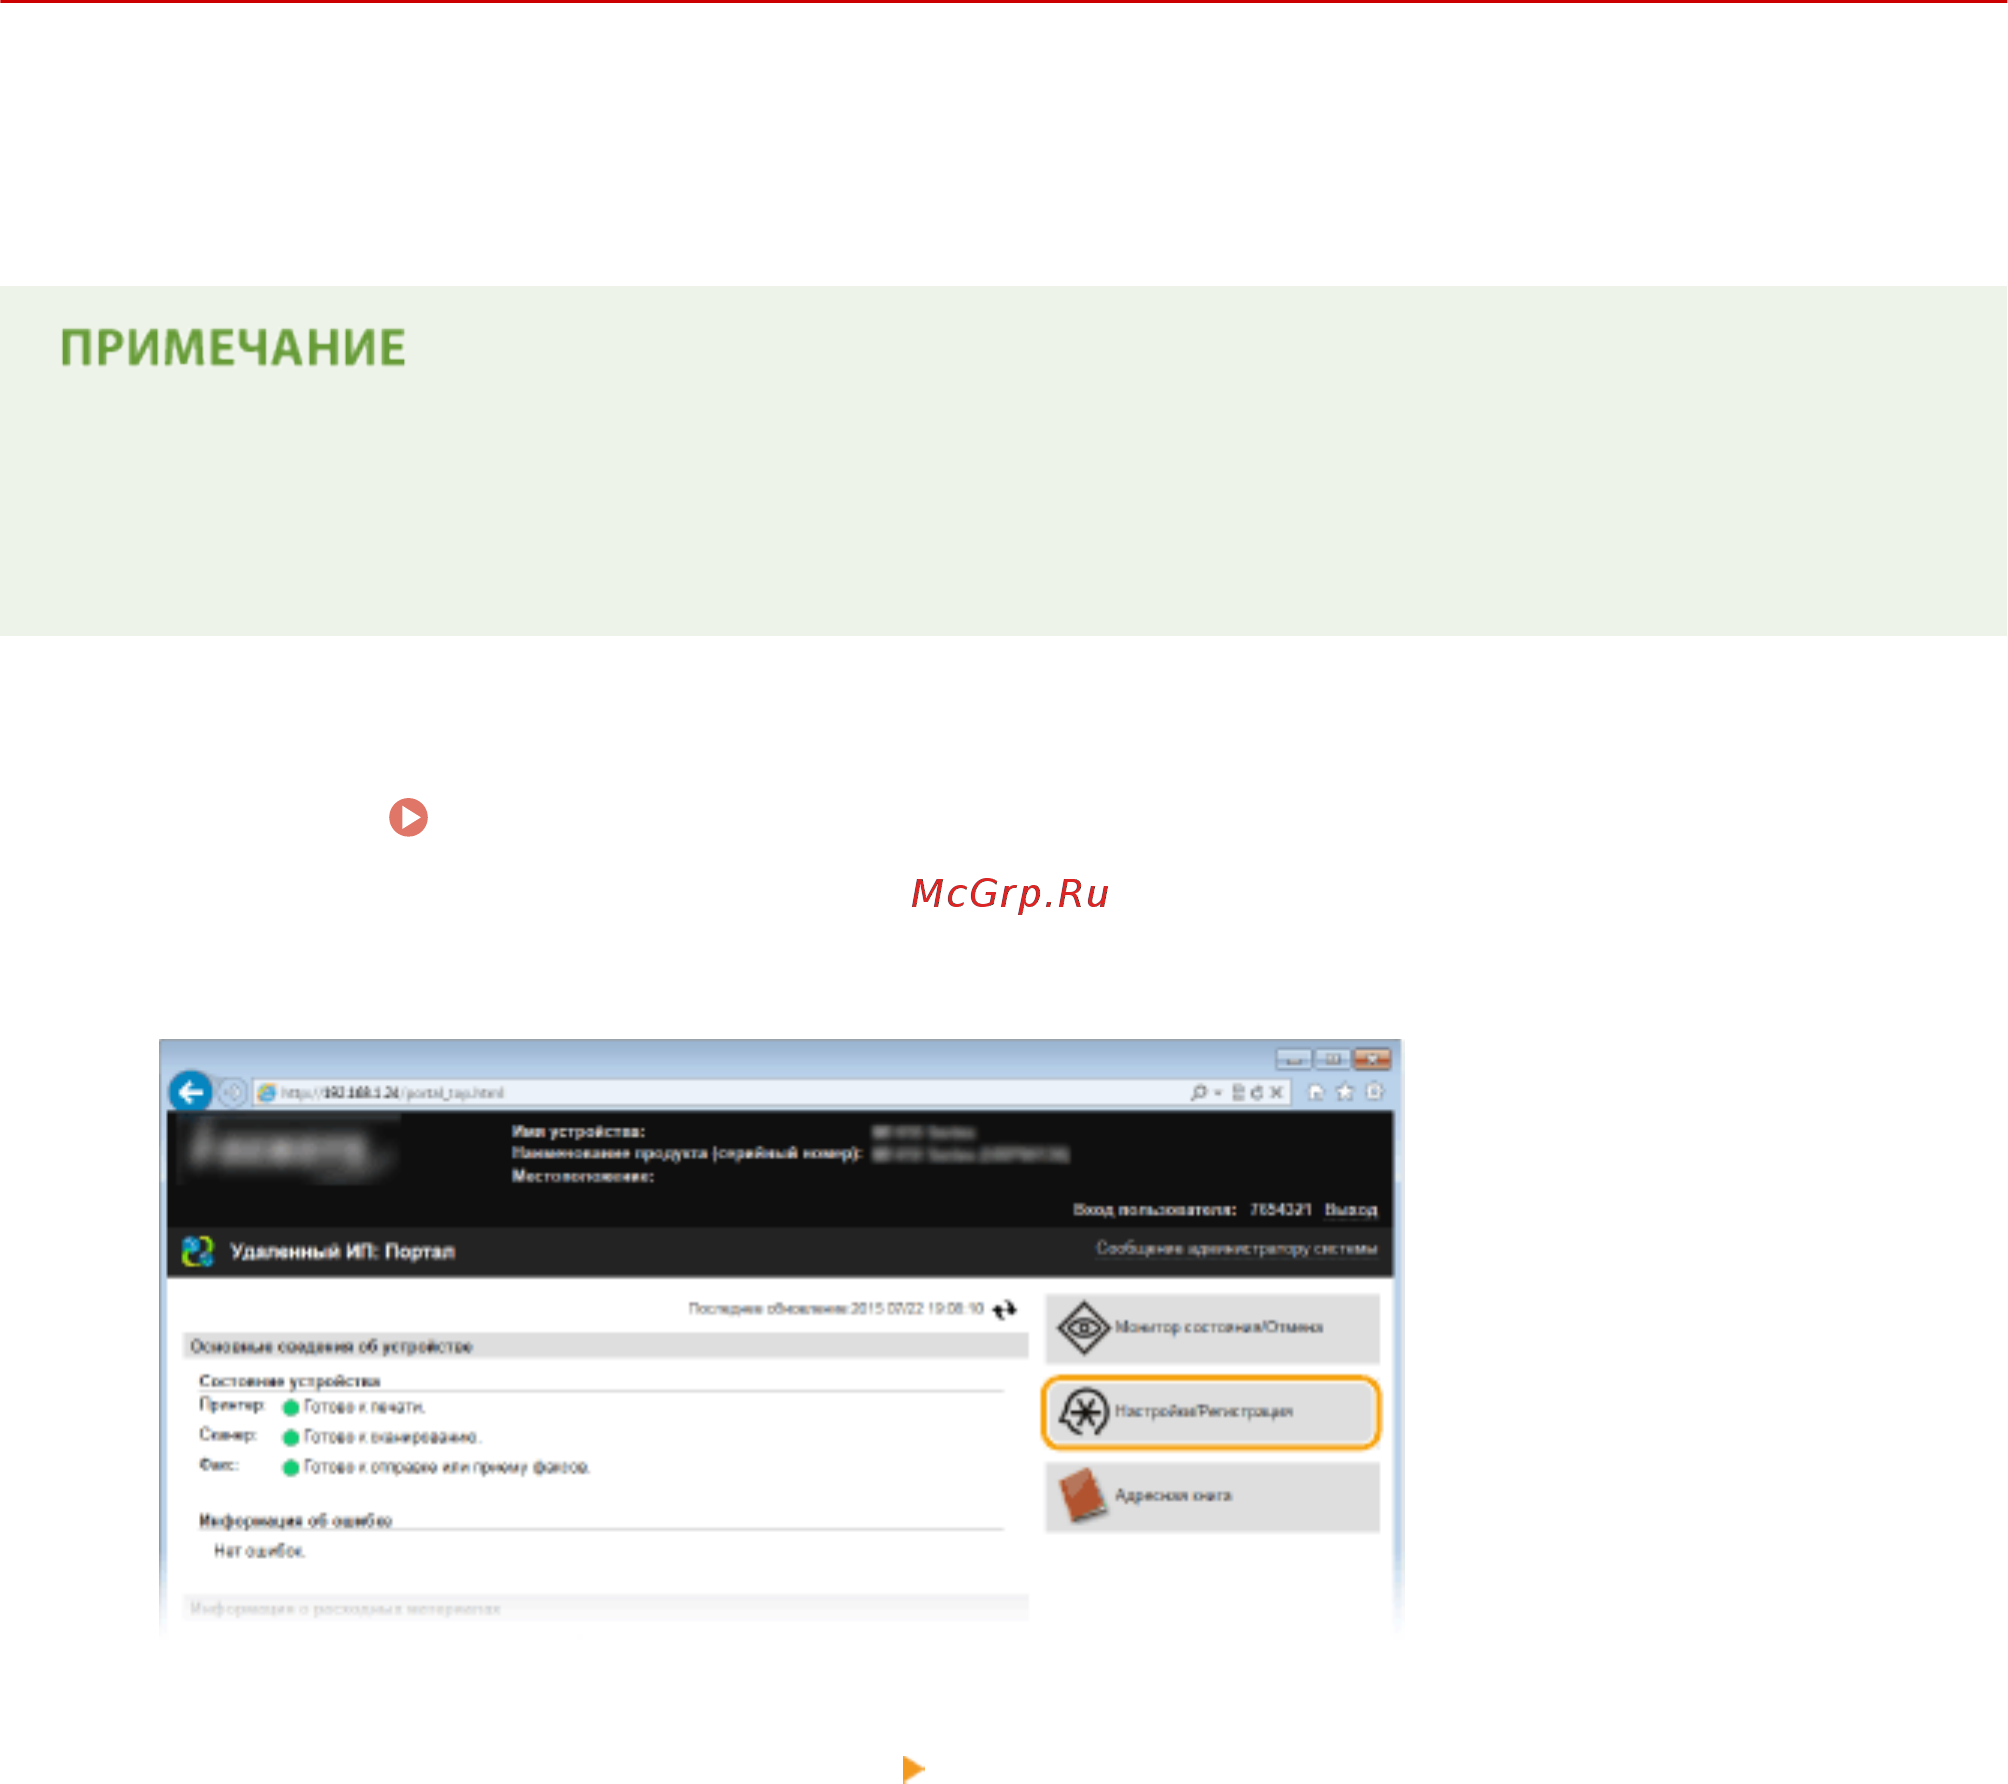Maximize the browser window
The height and width of the screenshot is (1784, 2008).
(1332, 1059)
